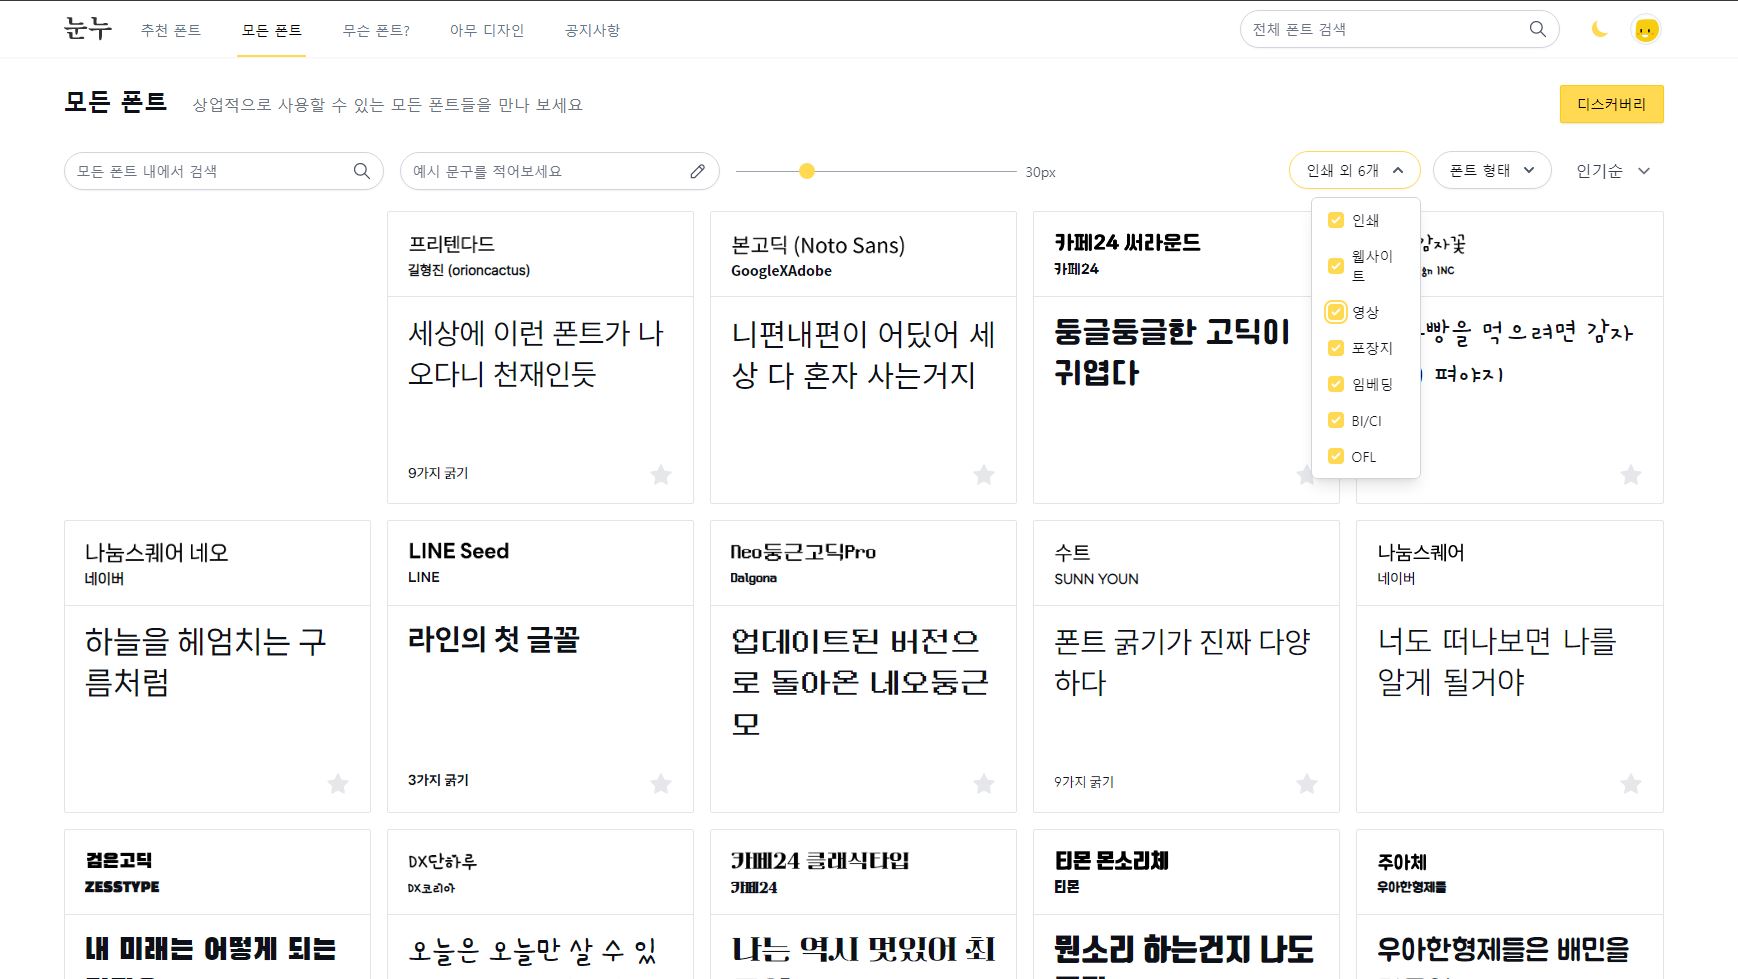Go to the 추천 폰트 tab
1738x979 pixels.
(x=171, y=30)
